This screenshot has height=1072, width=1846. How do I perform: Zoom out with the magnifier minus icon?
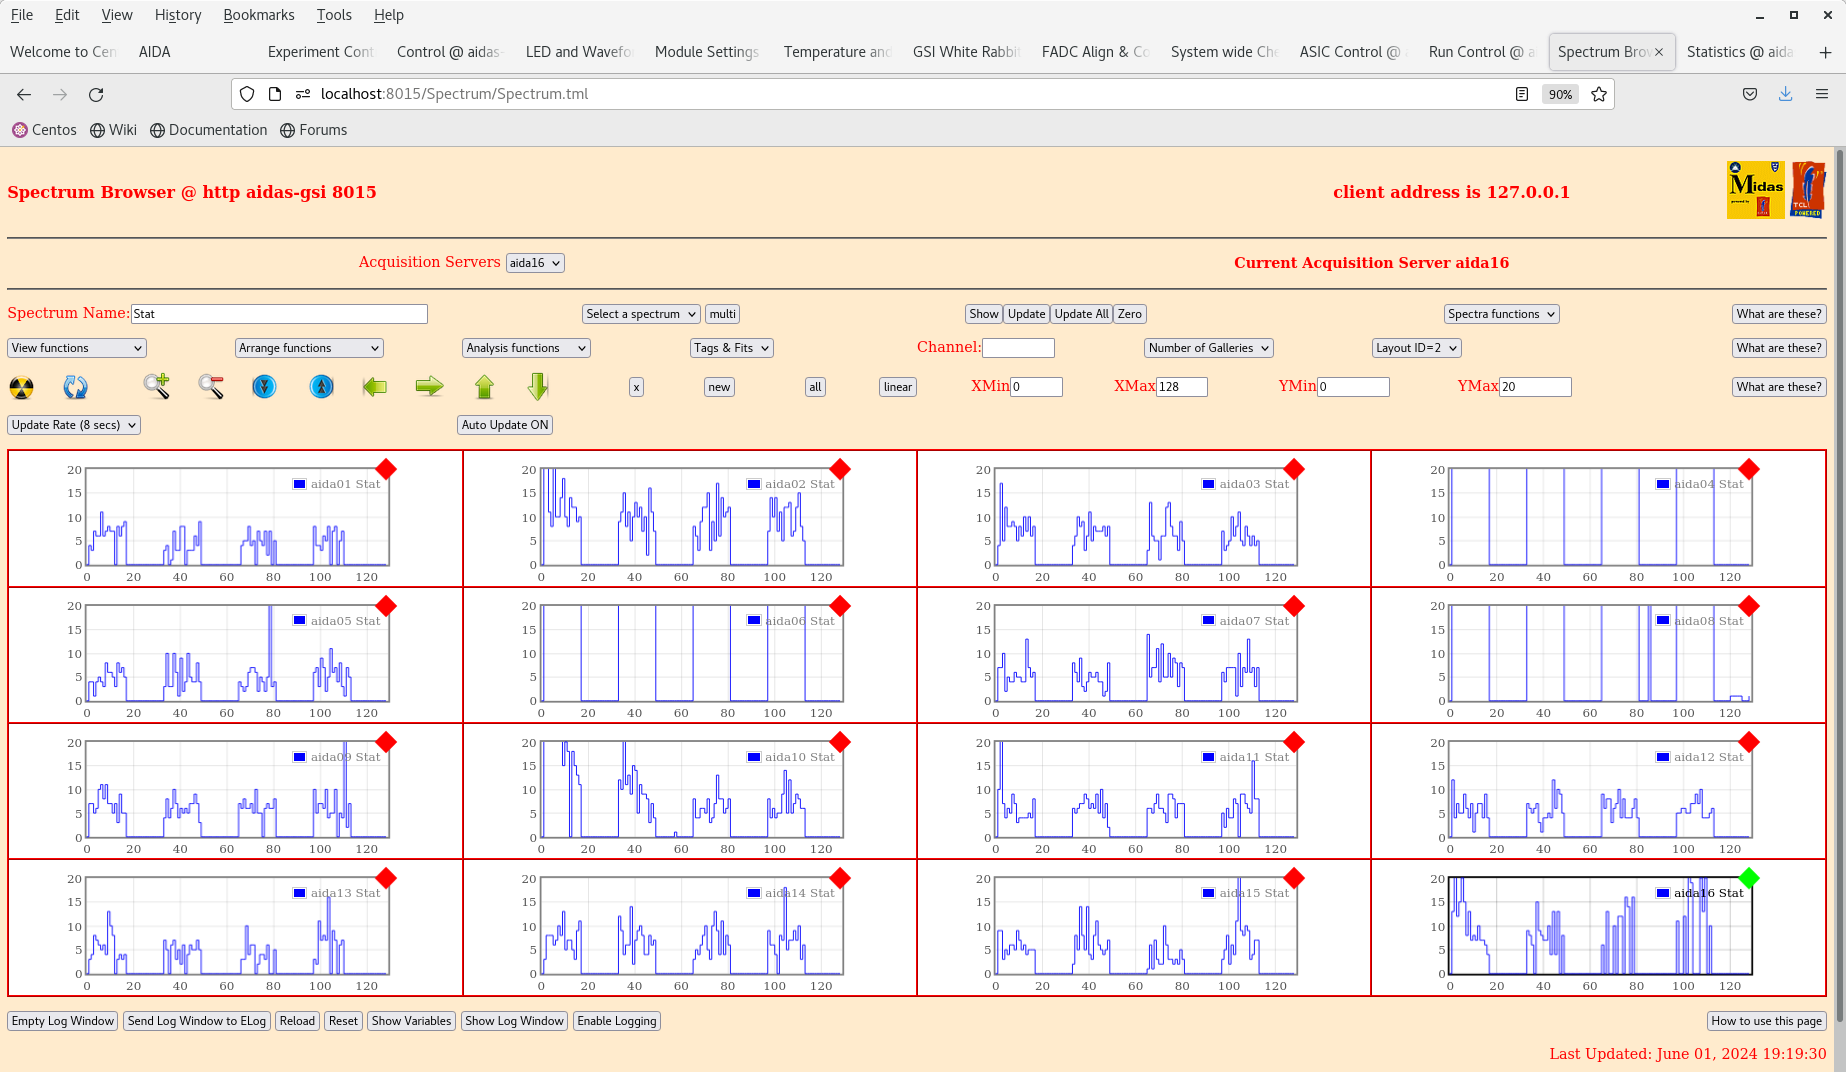tap(210, 386)
